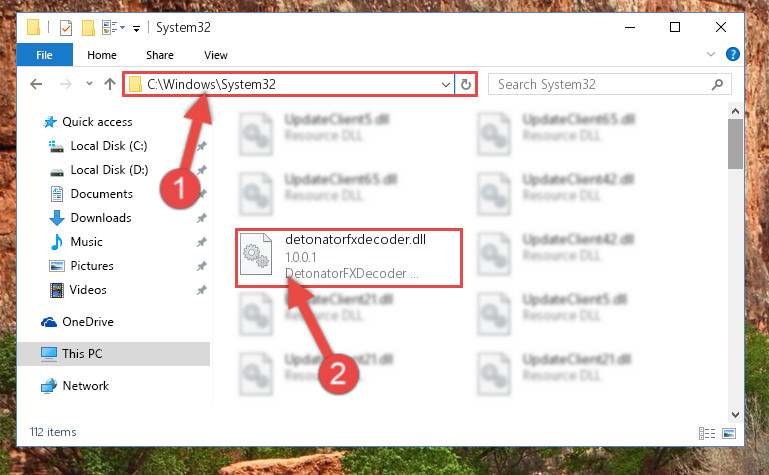Click the Properties quick access toolbar icon
The width and height of the screenshot is (769, 475).
point(66,27)
